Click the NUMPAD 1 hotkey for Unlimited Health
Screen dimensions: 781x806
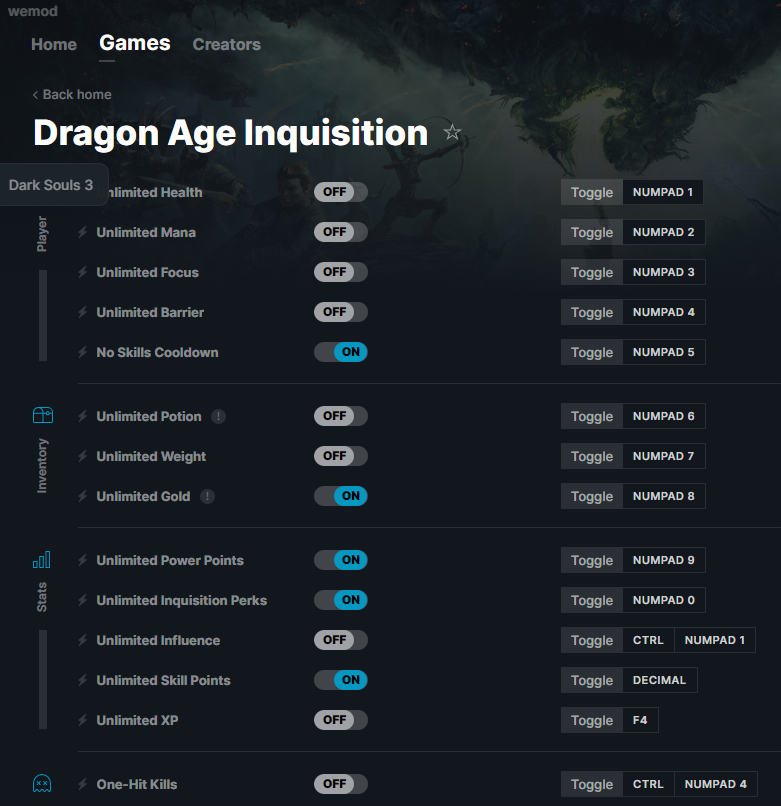pyautogui.click(x=663, y=192)
